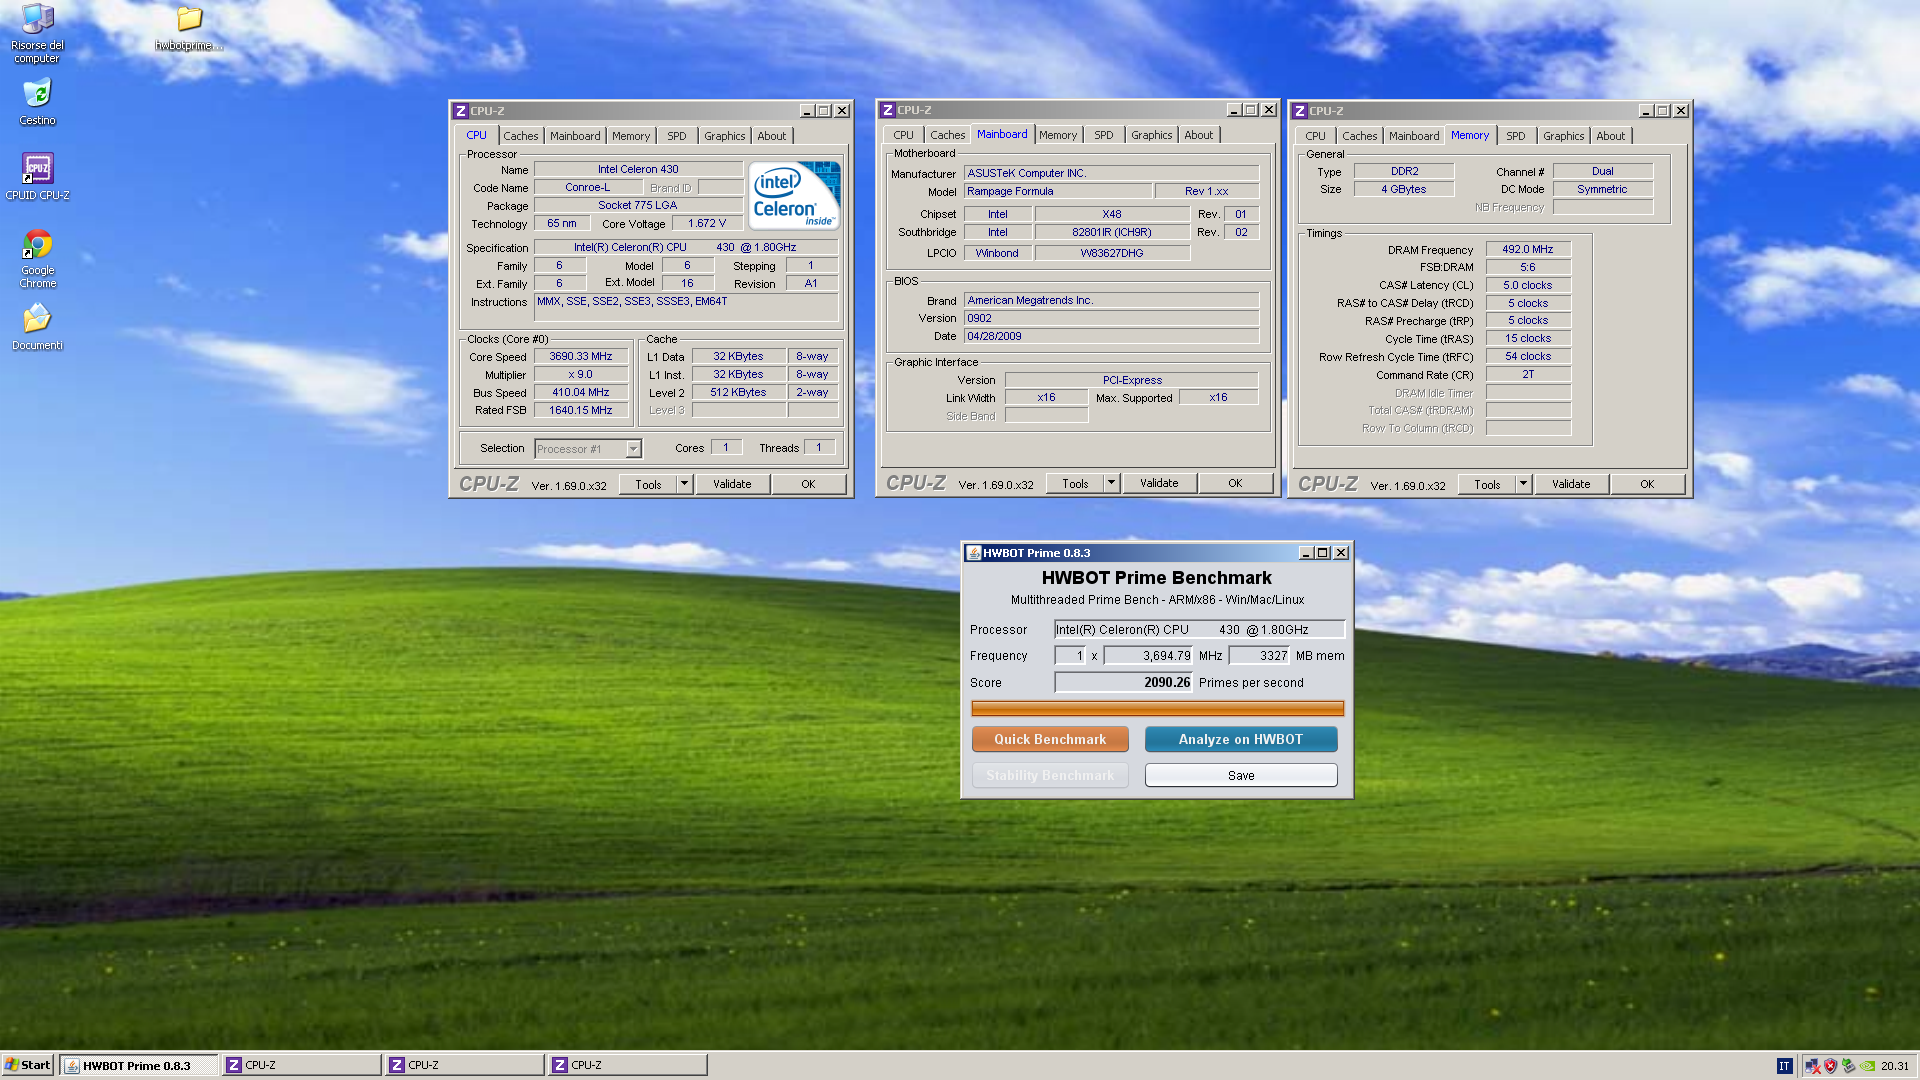The height and width of the screenshot is (1080, 1920).
Task: Expand Tools dropdown arrow in left CPU-Z
Action: tap(685, 484)
